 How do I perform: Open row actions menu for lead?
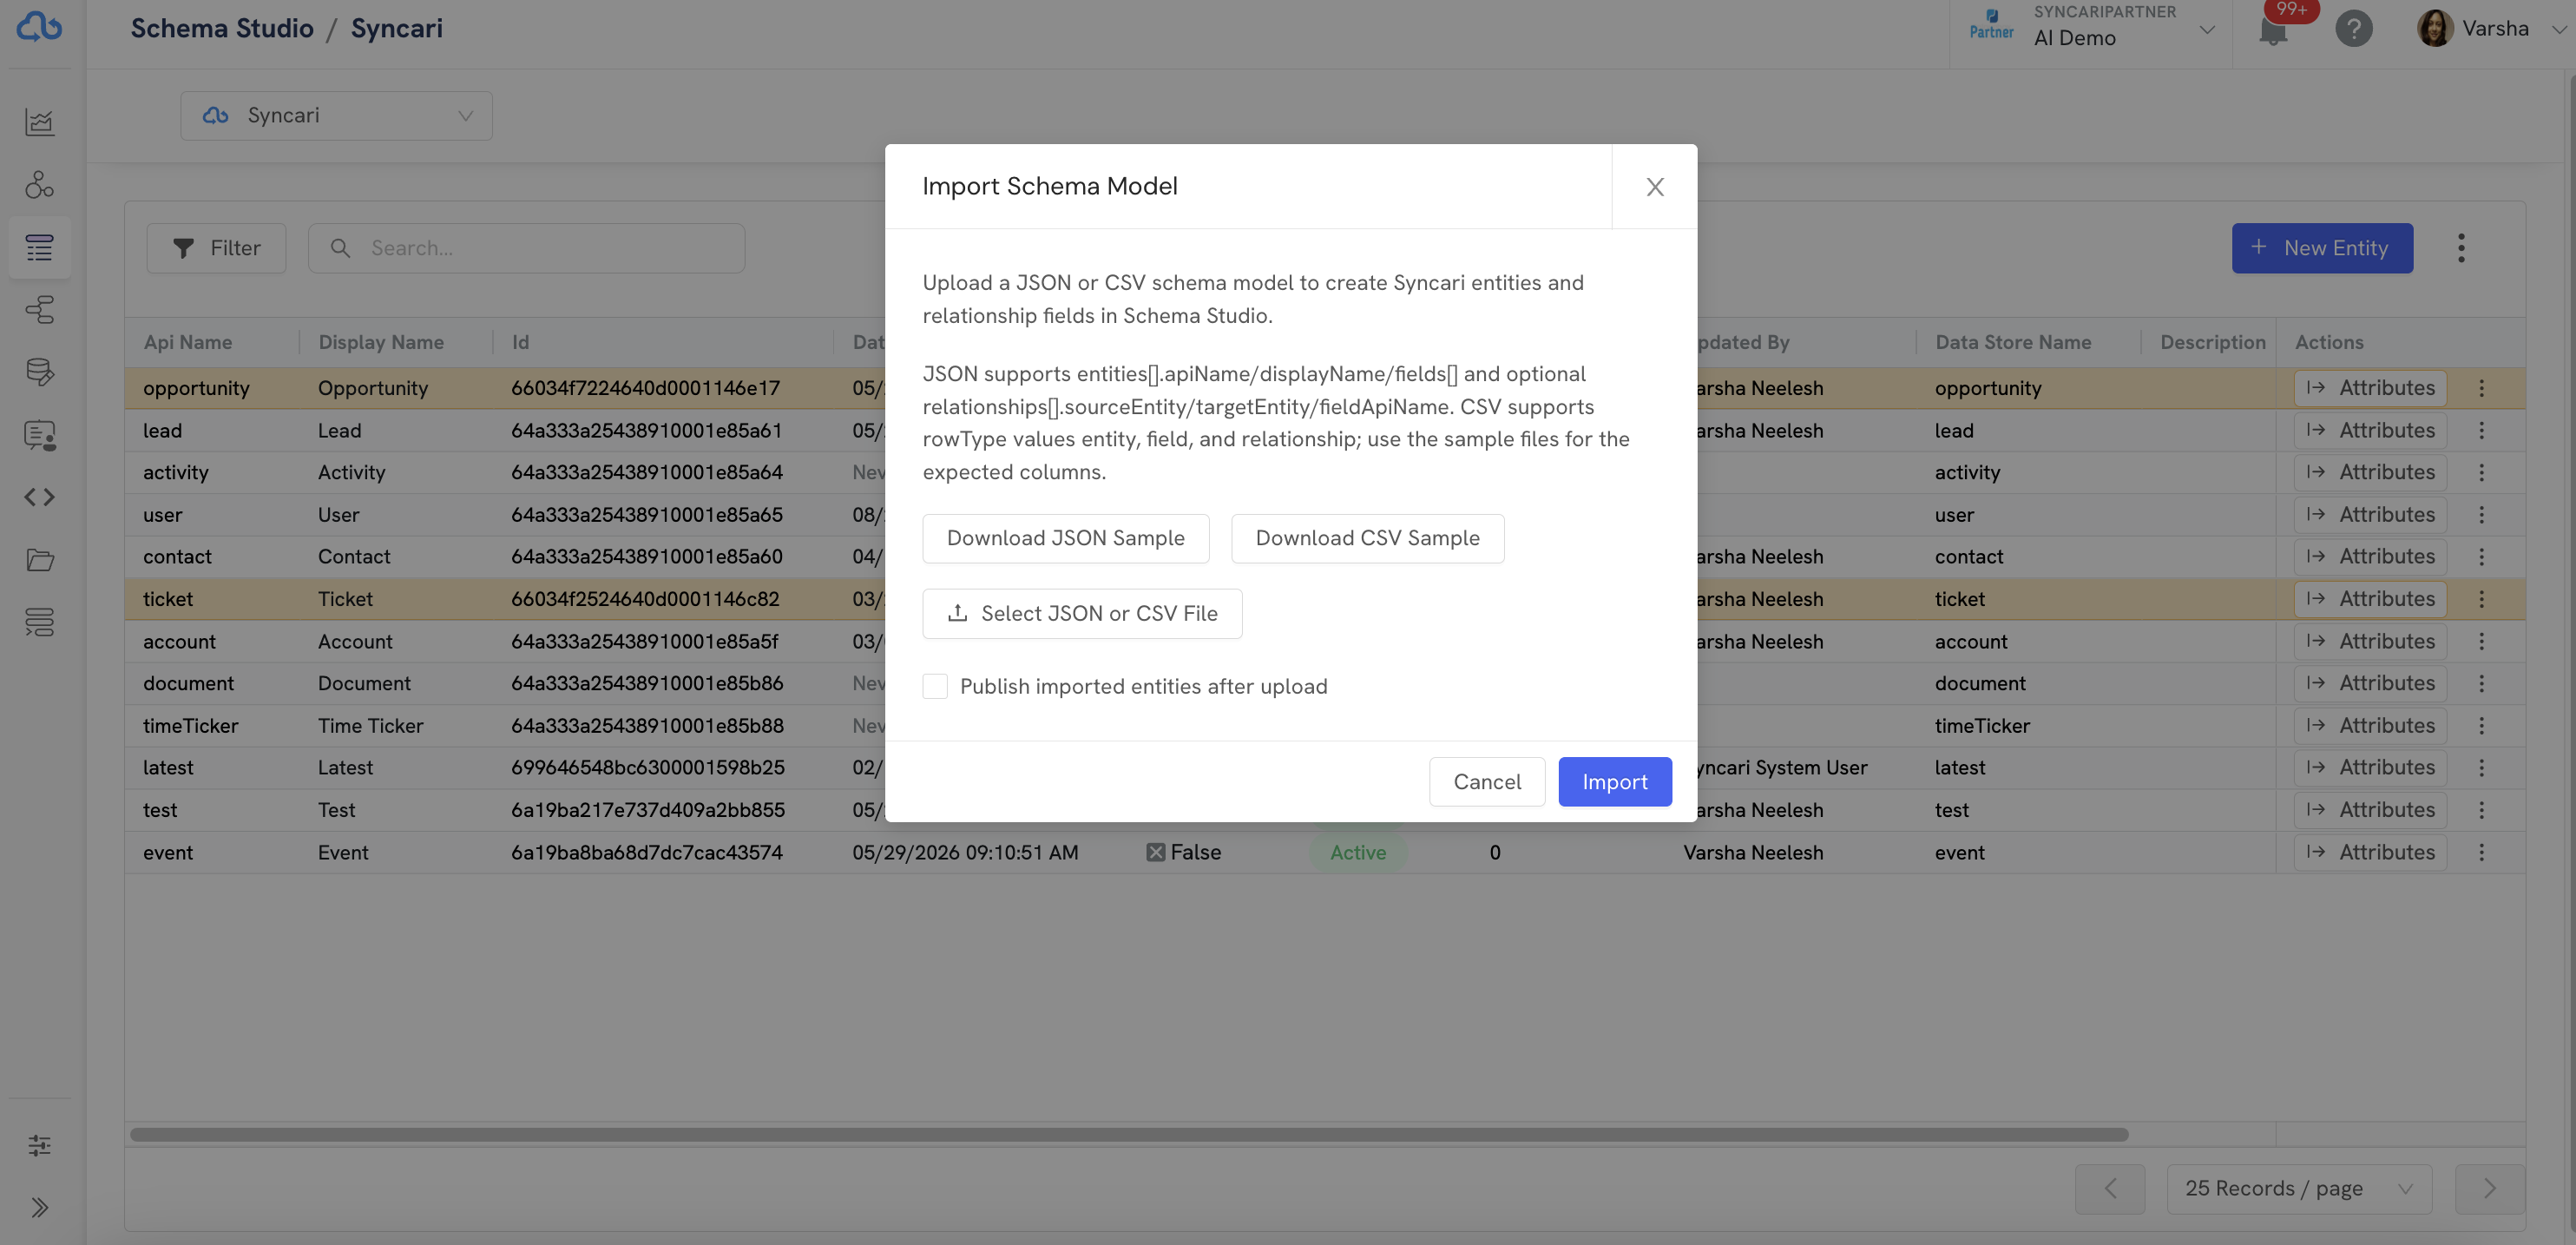tap(2481, 430)
